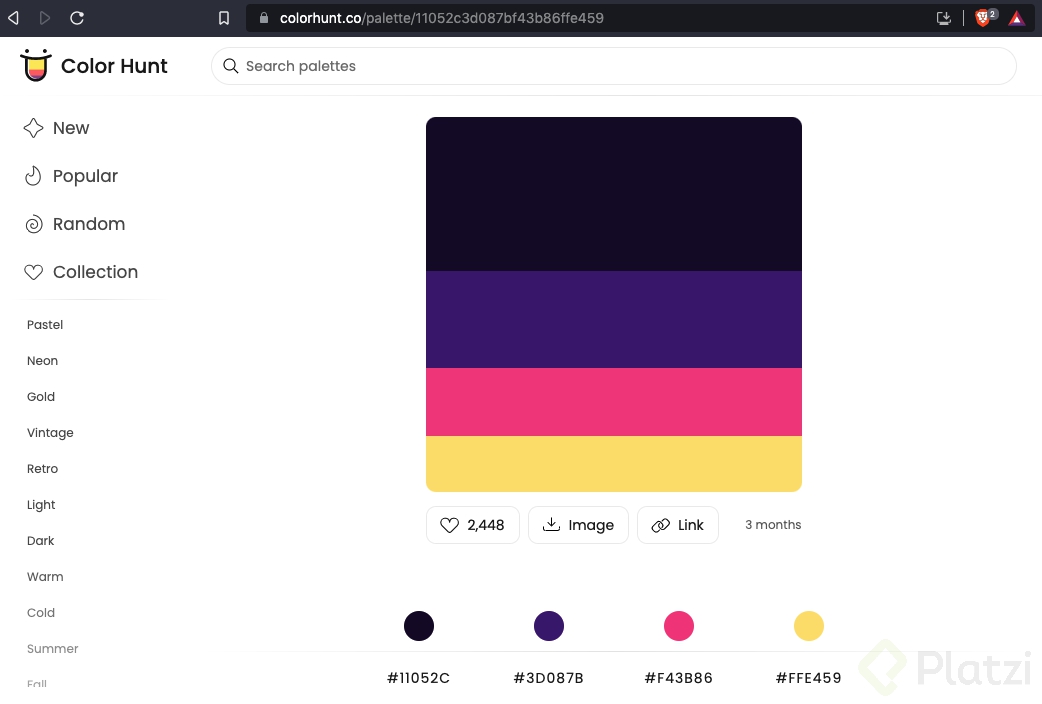Select the Warm tag
This screenshot has height=704, width=1042.
(x=45, y=576)
